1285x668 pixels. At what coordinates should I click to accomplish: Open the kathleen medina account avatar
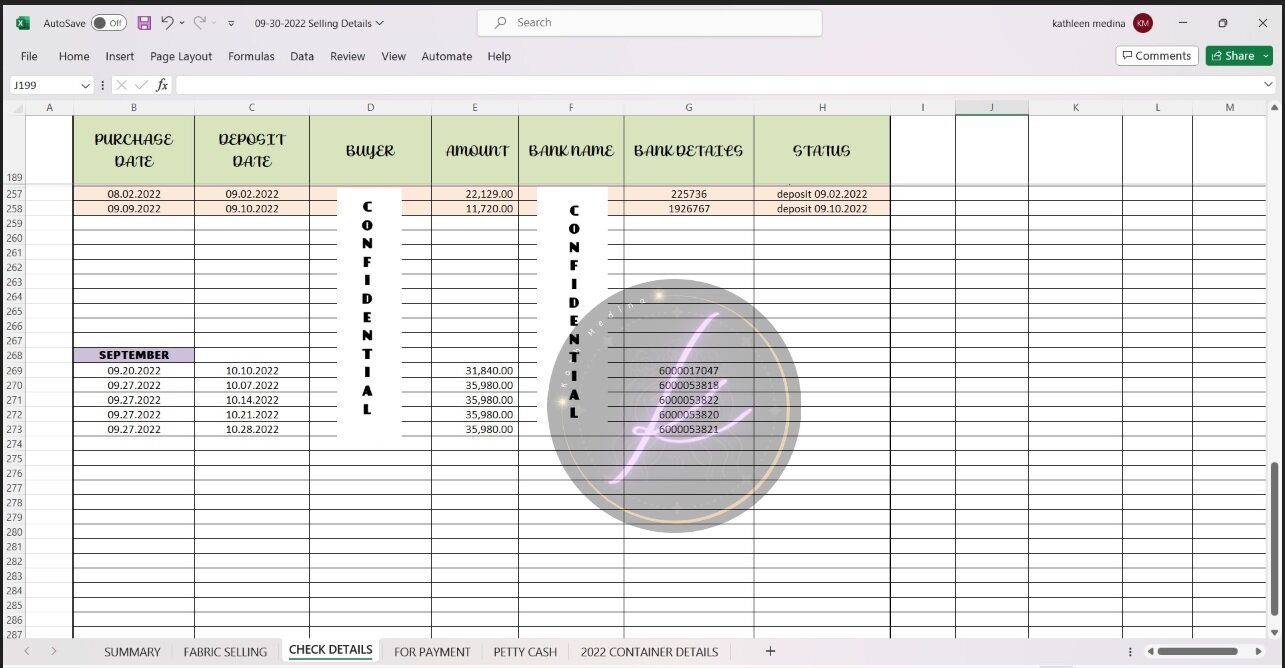click(1143, 23)
